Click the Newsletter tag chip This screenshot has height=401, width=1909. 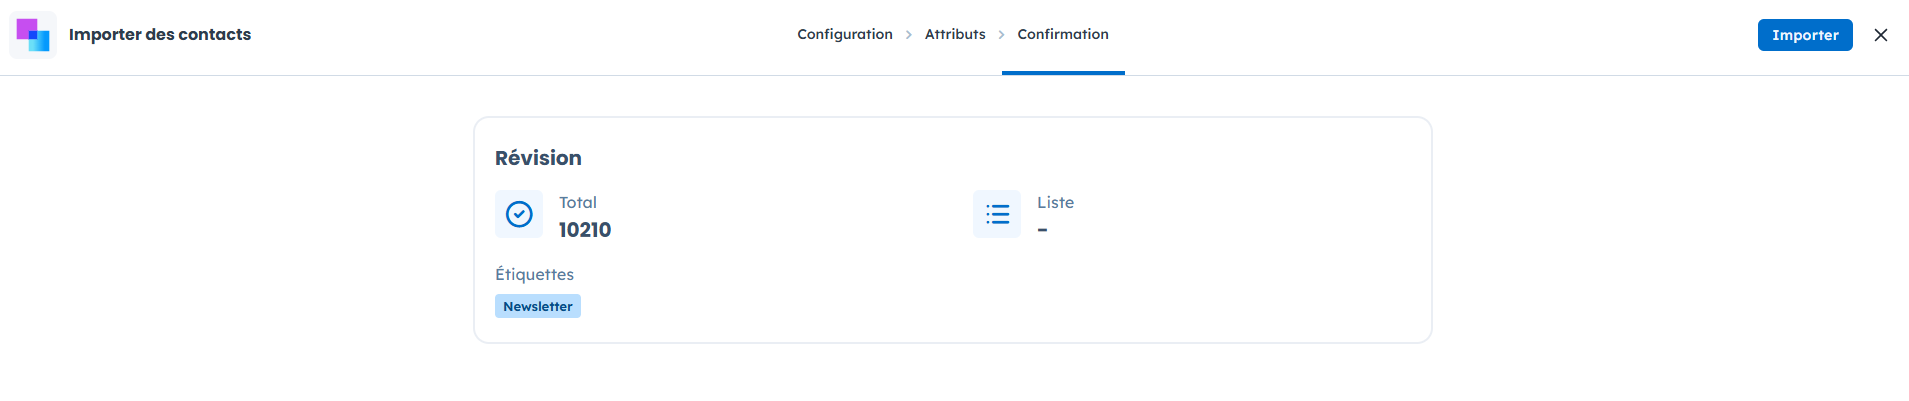[537, 306]
